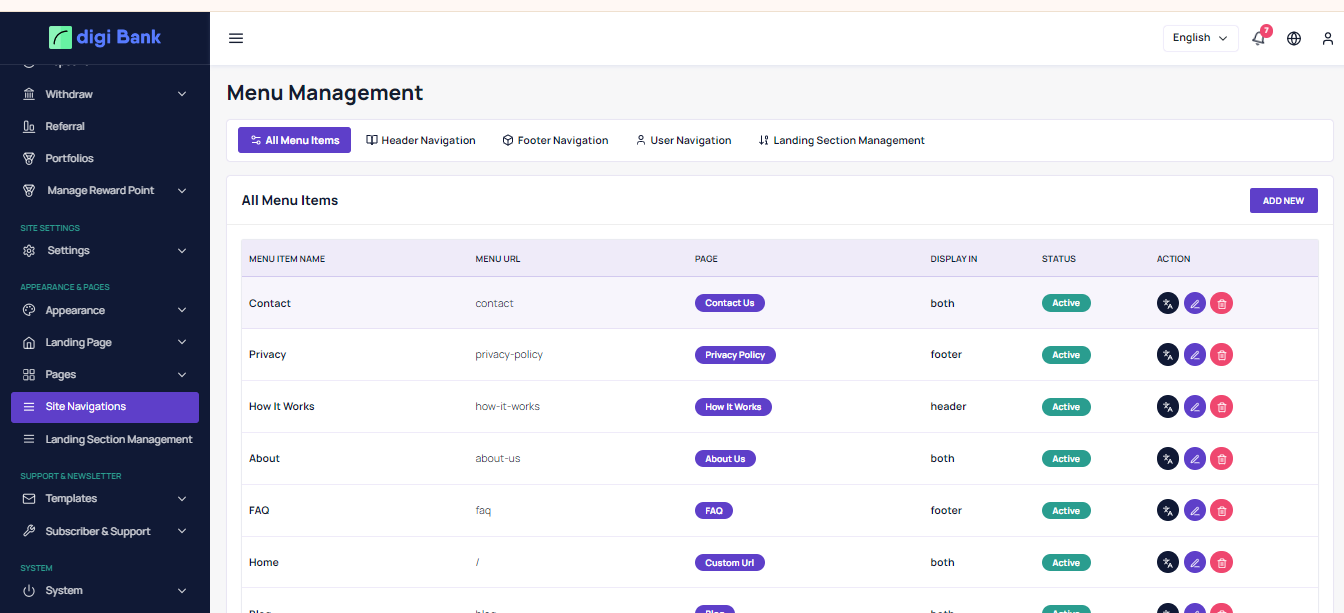
Task: Click the globe icon in header
Action: tap(1294, 38)
